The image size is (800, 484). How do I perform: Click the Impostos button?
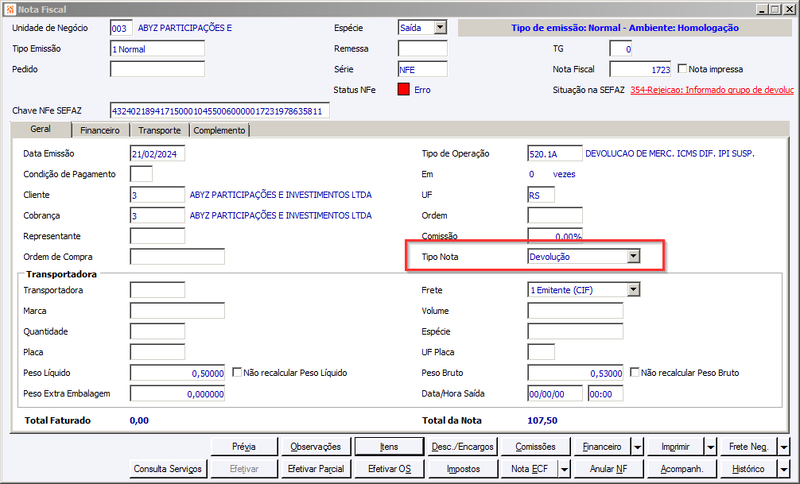click(x=462, y=469)
